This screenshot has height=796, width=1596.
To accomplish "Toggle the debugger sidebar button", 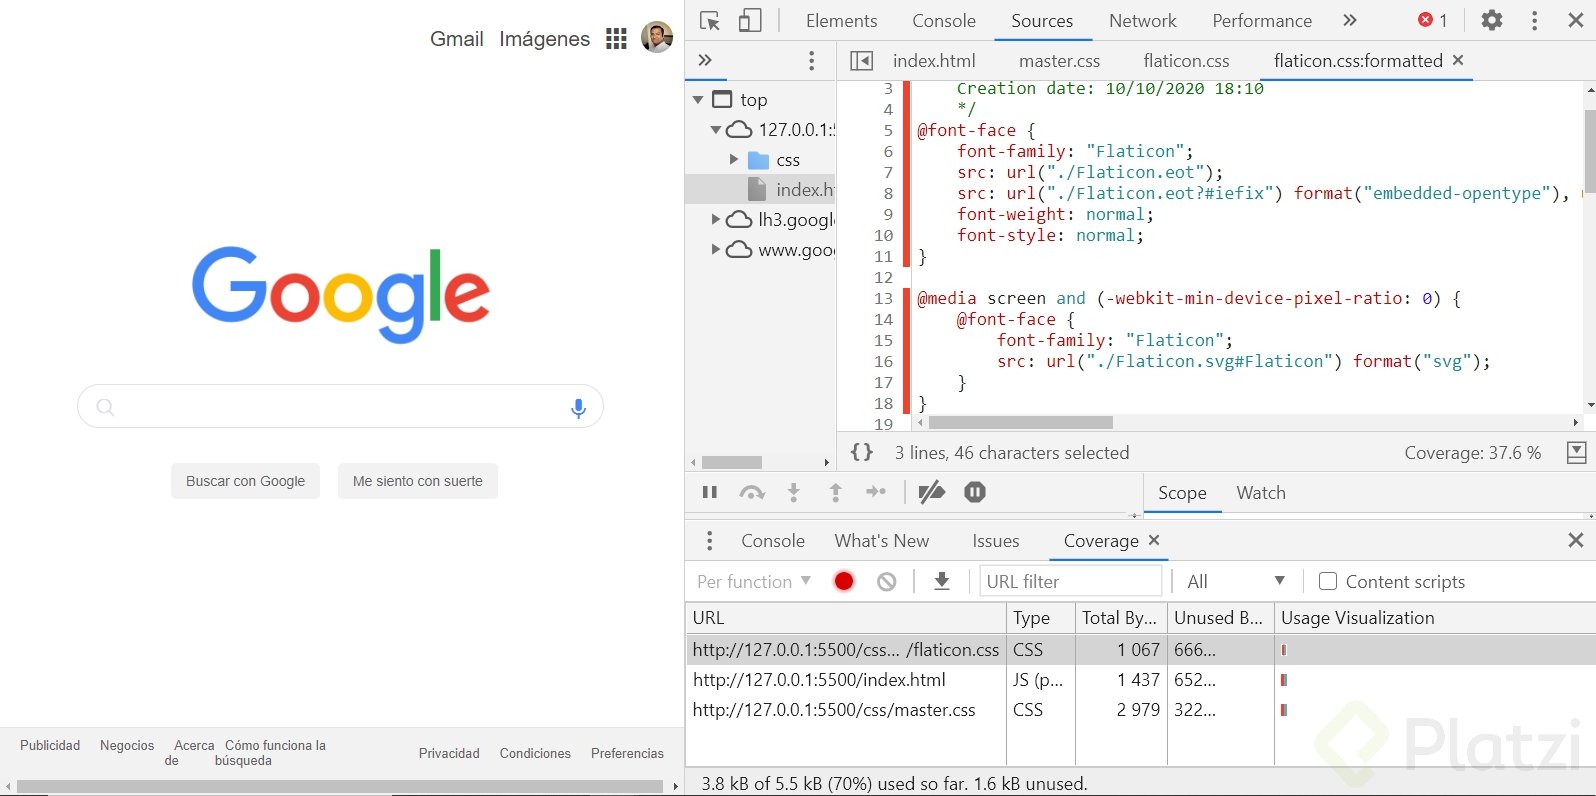I will tap(1577, 452).
